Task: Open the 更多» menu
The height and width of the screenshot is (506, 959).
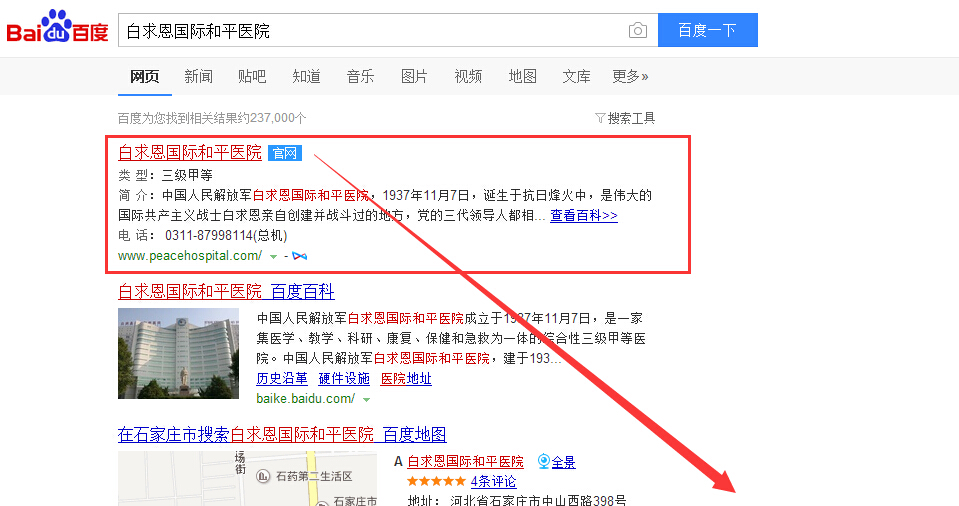Action: click(630, 76)
